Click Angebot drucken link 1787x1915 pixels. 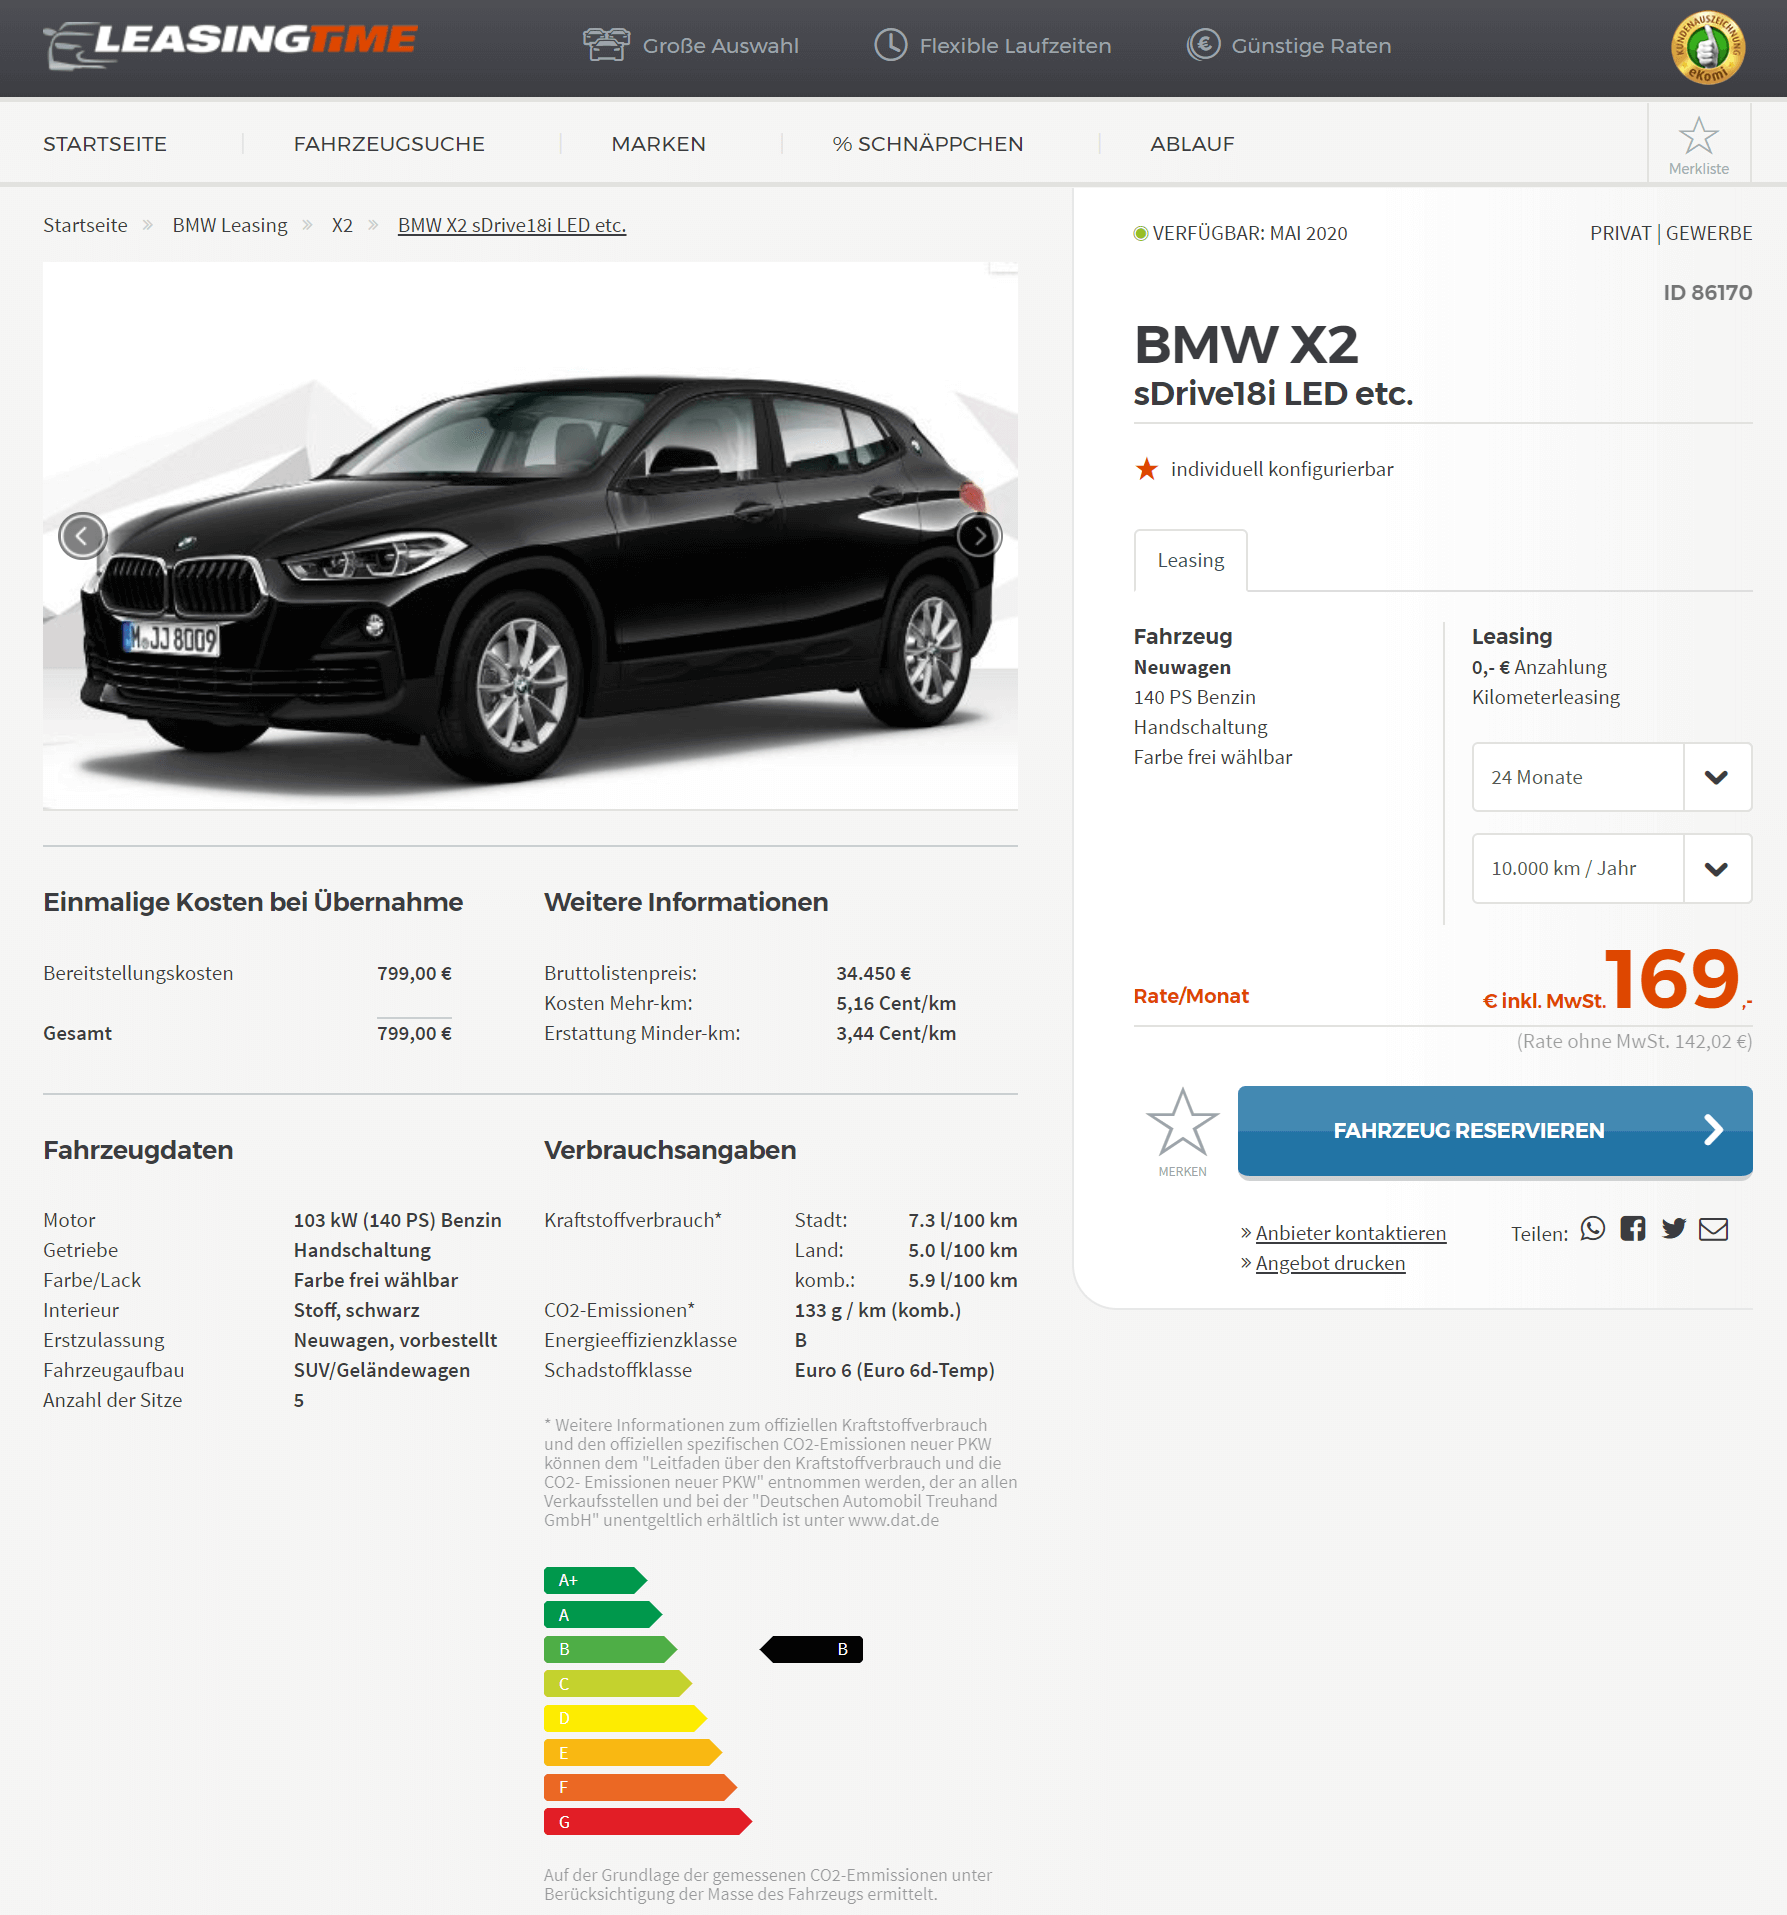tap(1330, 1263)
